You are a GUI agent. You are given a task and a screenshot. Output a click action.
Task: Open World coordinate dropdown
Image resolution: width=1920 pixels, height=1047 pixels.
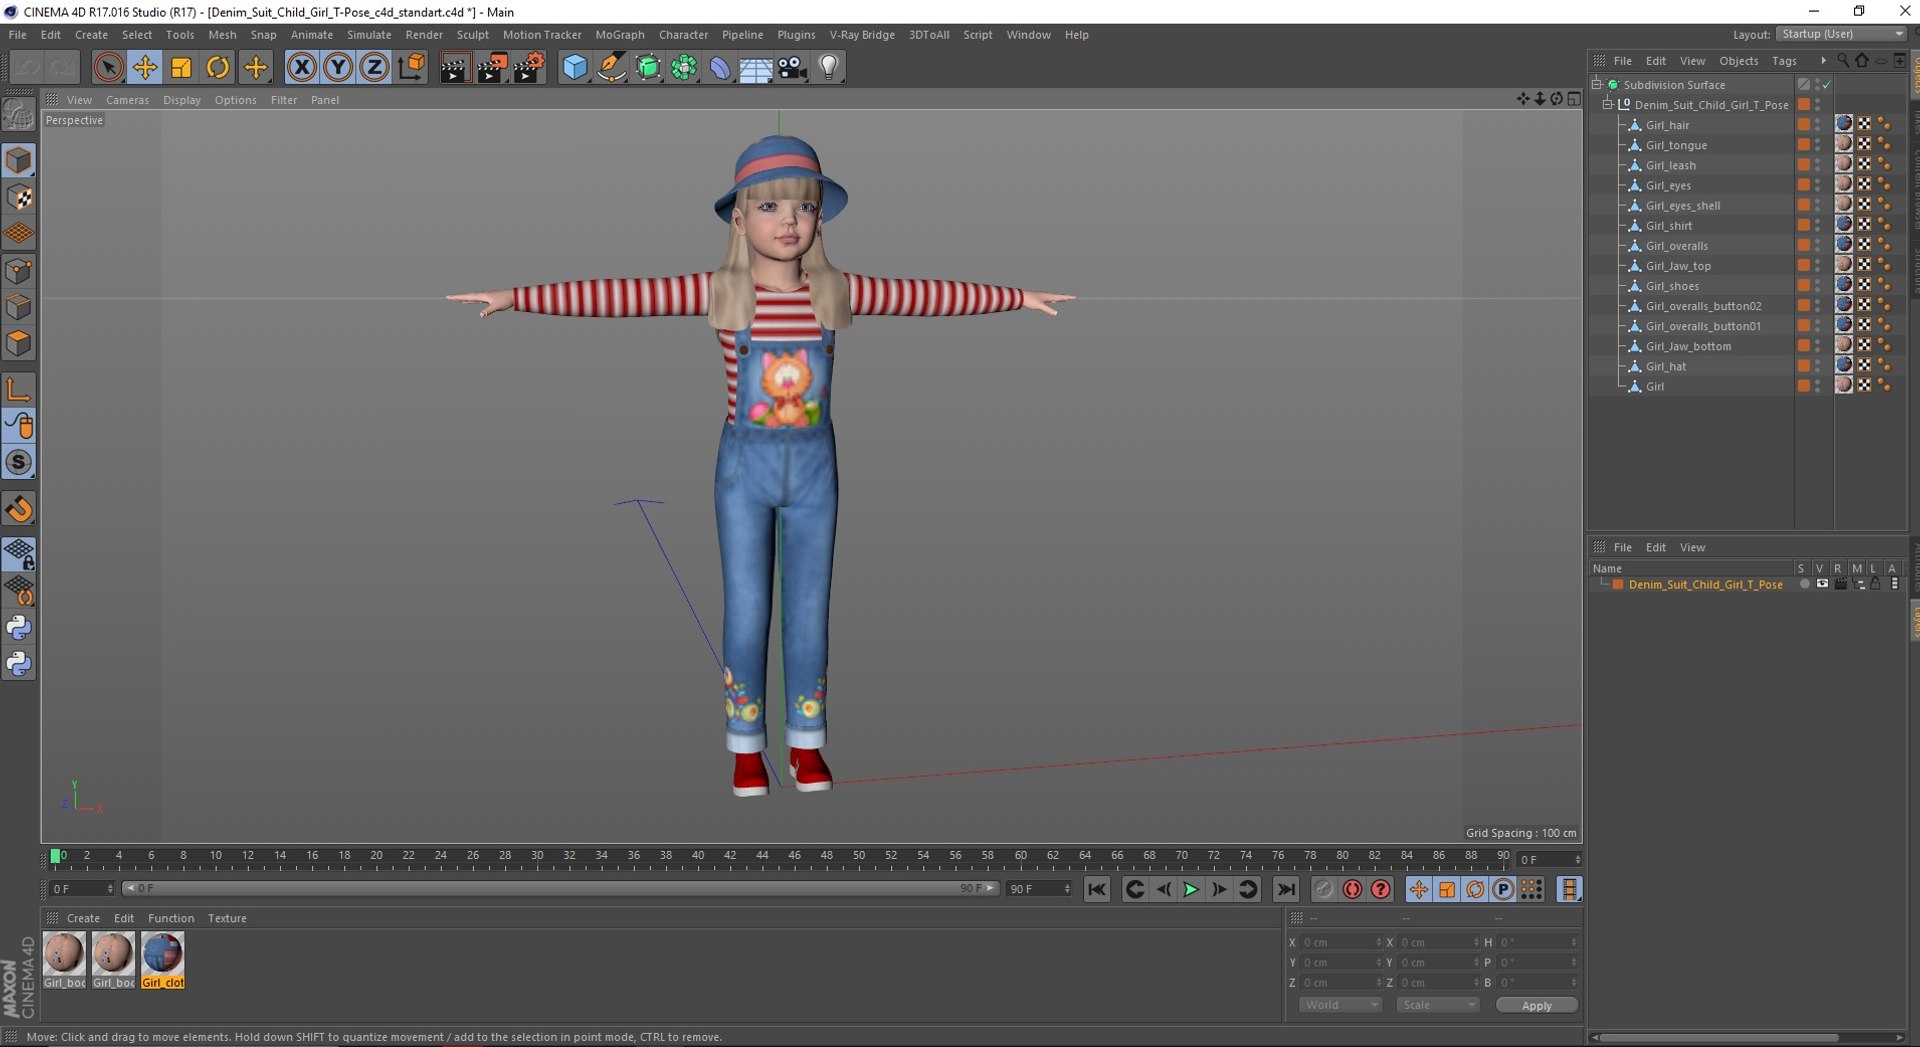tap(1340, 1005)
